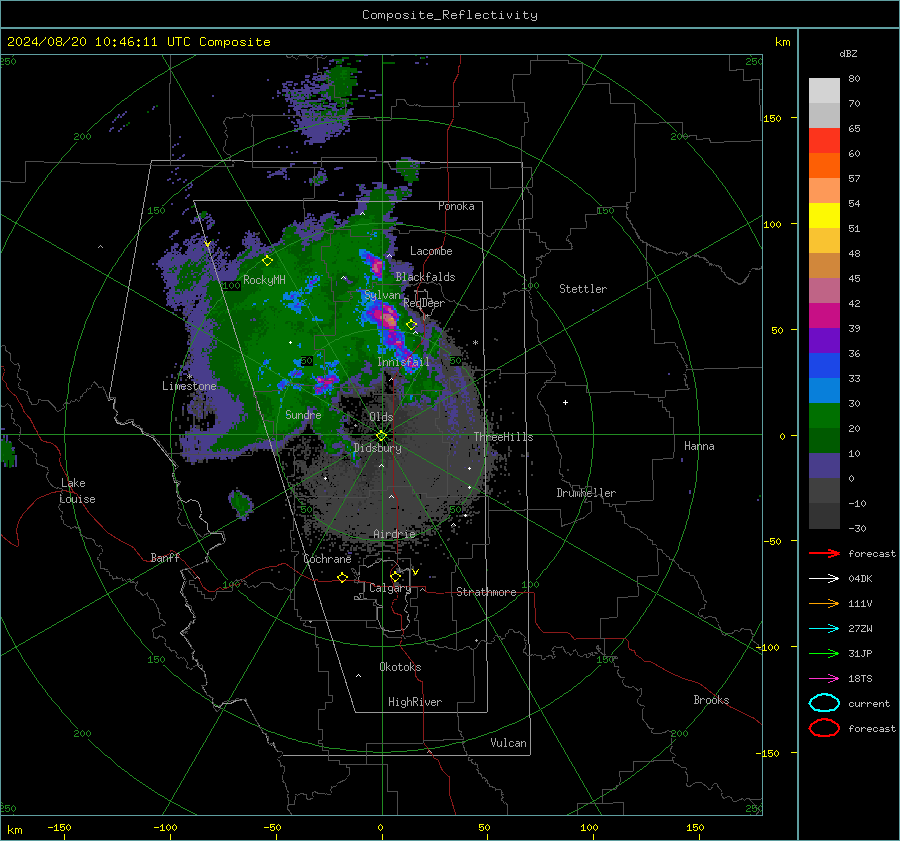This screenshot has width=900, height=841.
Task: Click the HighRiver city label
Action: 415,702
